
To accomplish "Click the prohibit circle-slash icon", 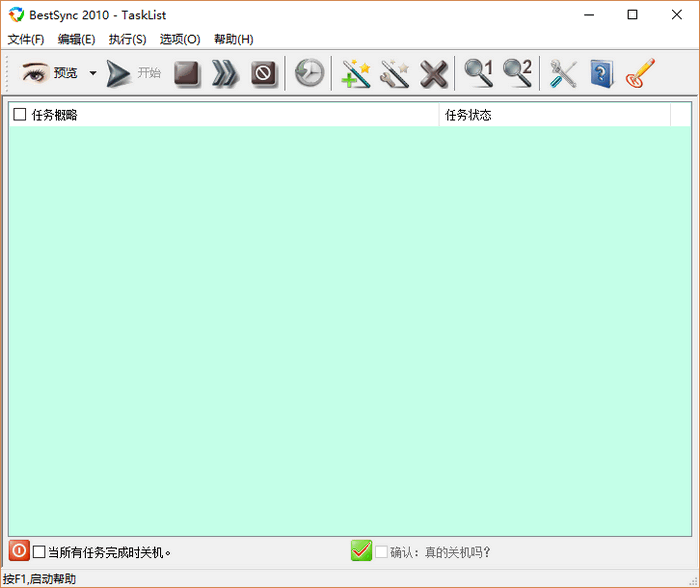I will tap(263, 73).
